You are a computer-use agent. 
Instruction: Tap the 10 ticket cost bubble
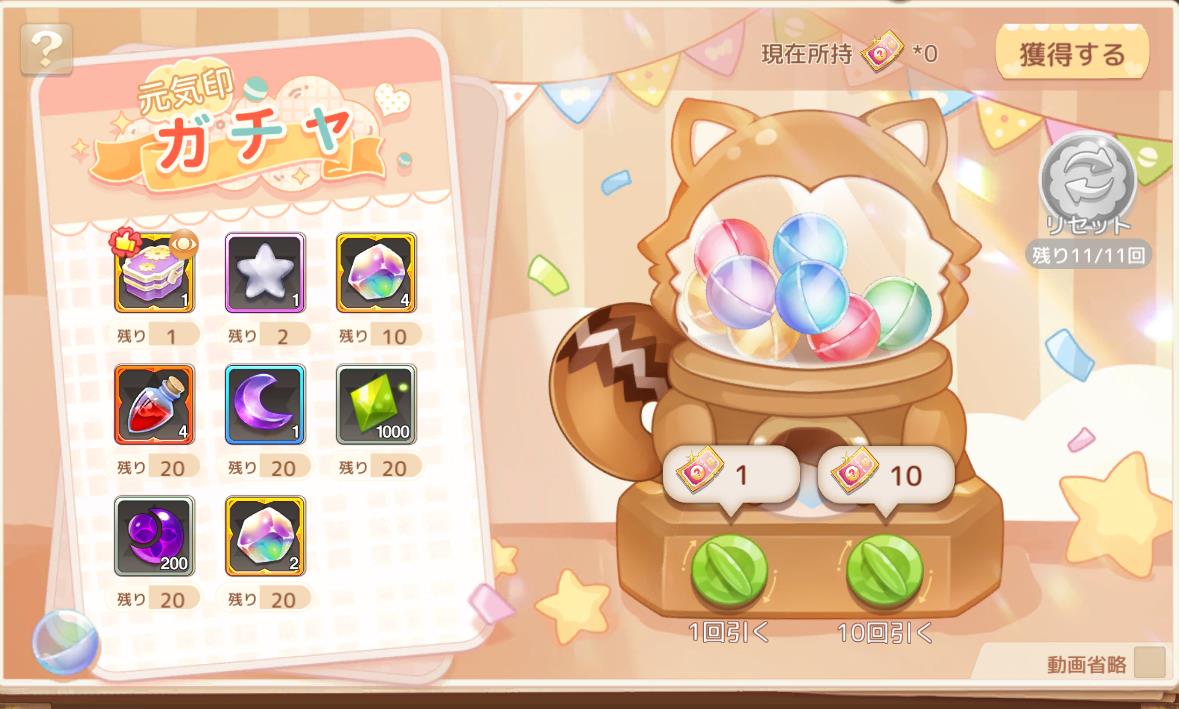coord(886,476)
